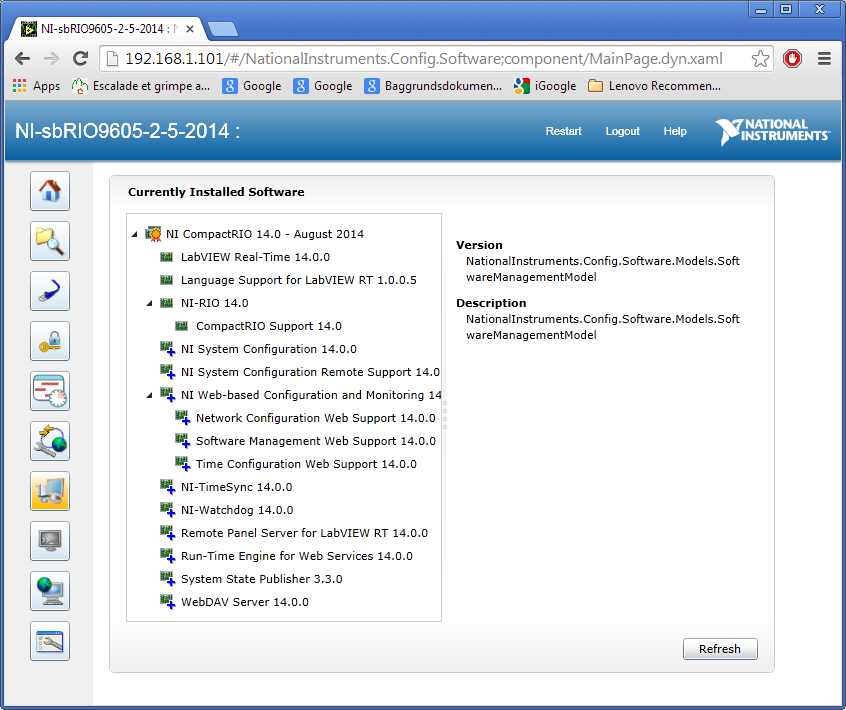Click the System State Publisher icon

168,579
